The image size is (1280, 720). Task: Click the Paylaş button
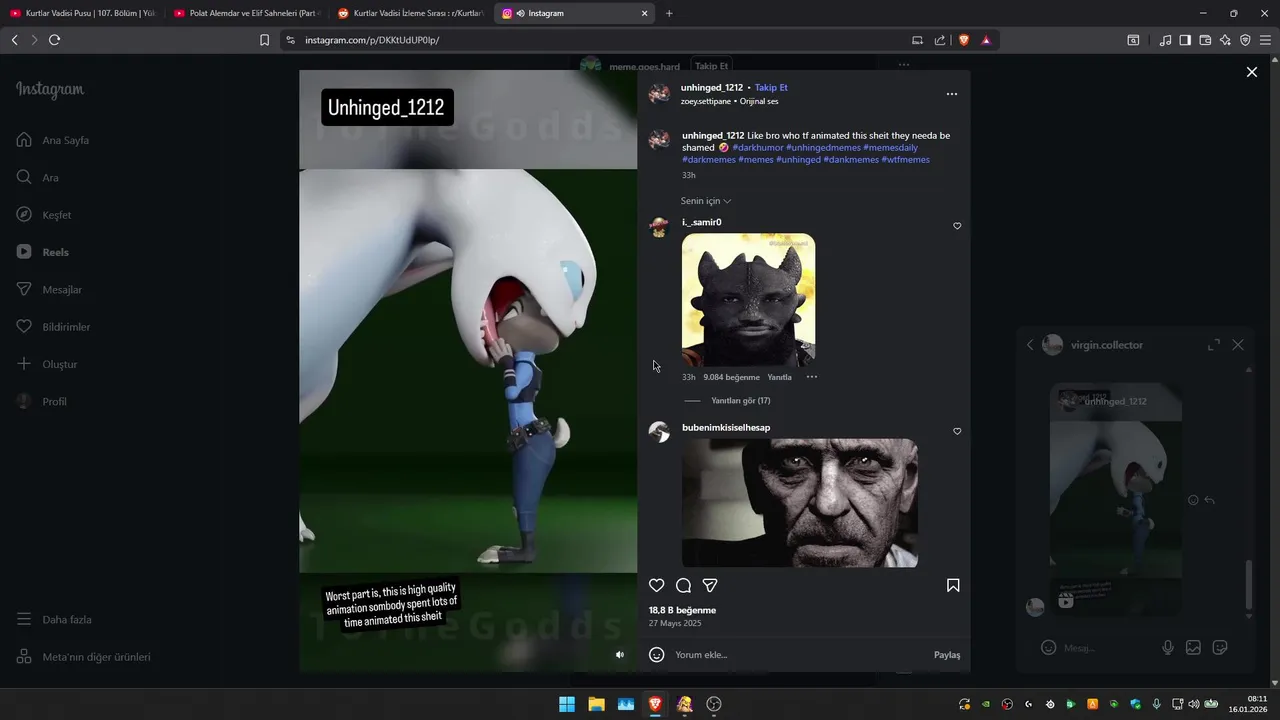click(947, 655)
